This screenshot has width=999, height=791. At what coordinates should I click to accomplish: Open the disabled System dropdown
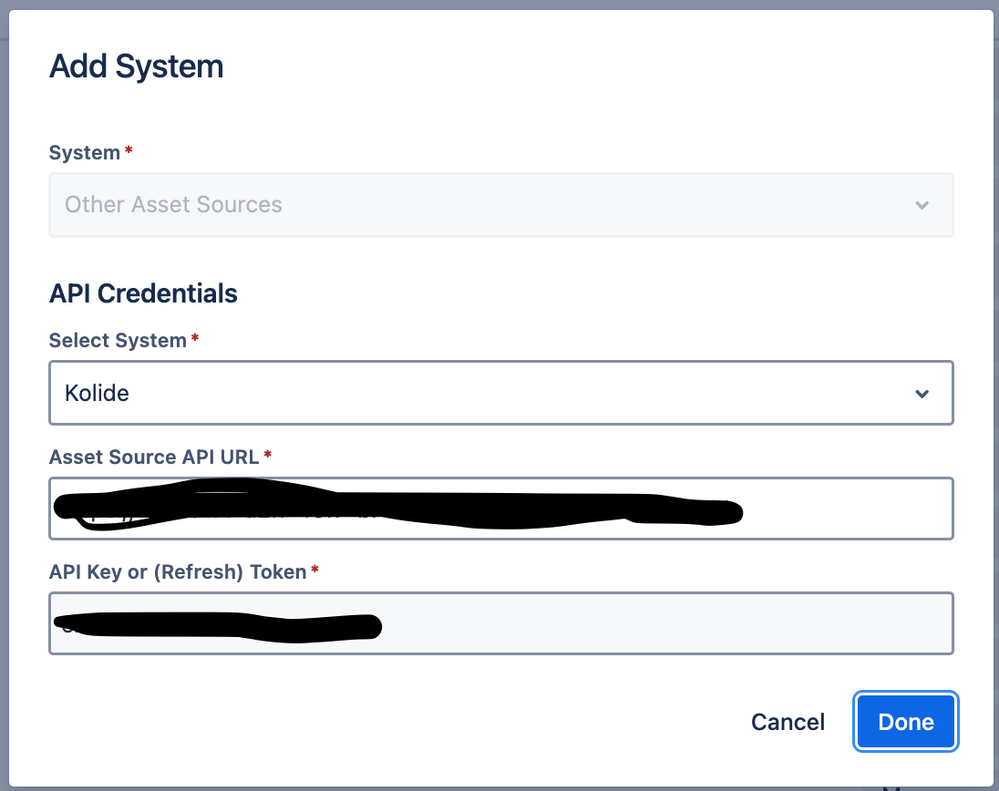click(501, 205)
